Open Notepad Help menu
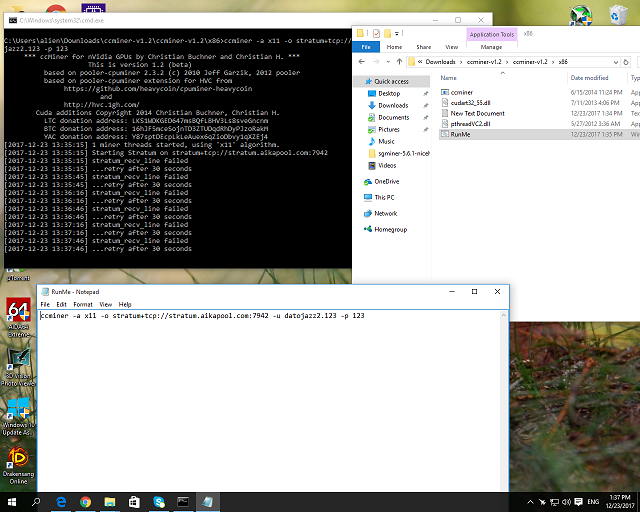This screenshot has width=640, height=512. tap(125, 305)
